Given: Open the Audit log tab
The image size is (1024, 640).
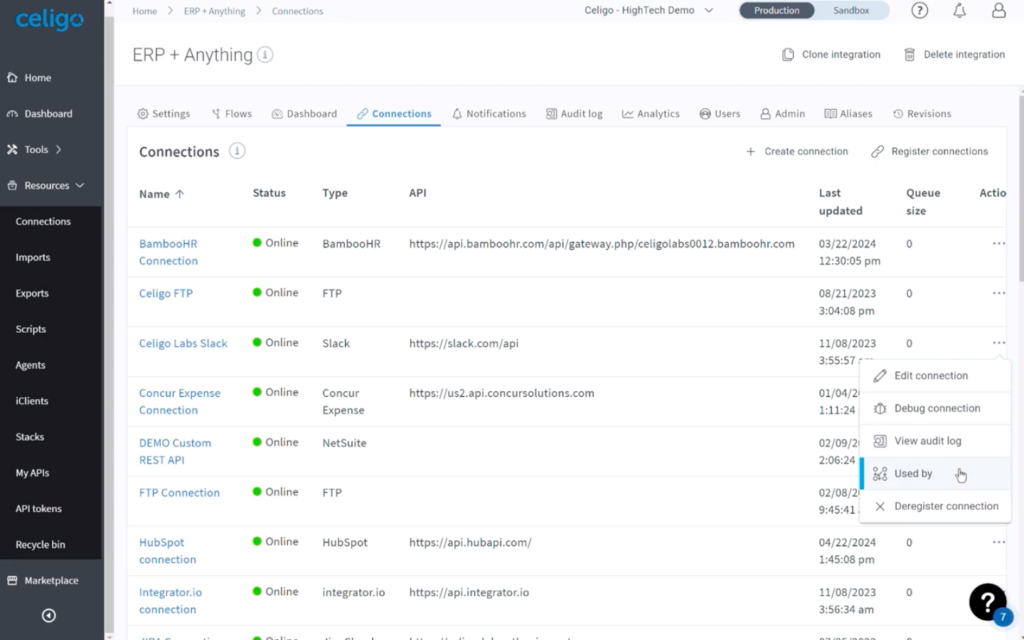Looking at the screenshot, I should 574,114.
